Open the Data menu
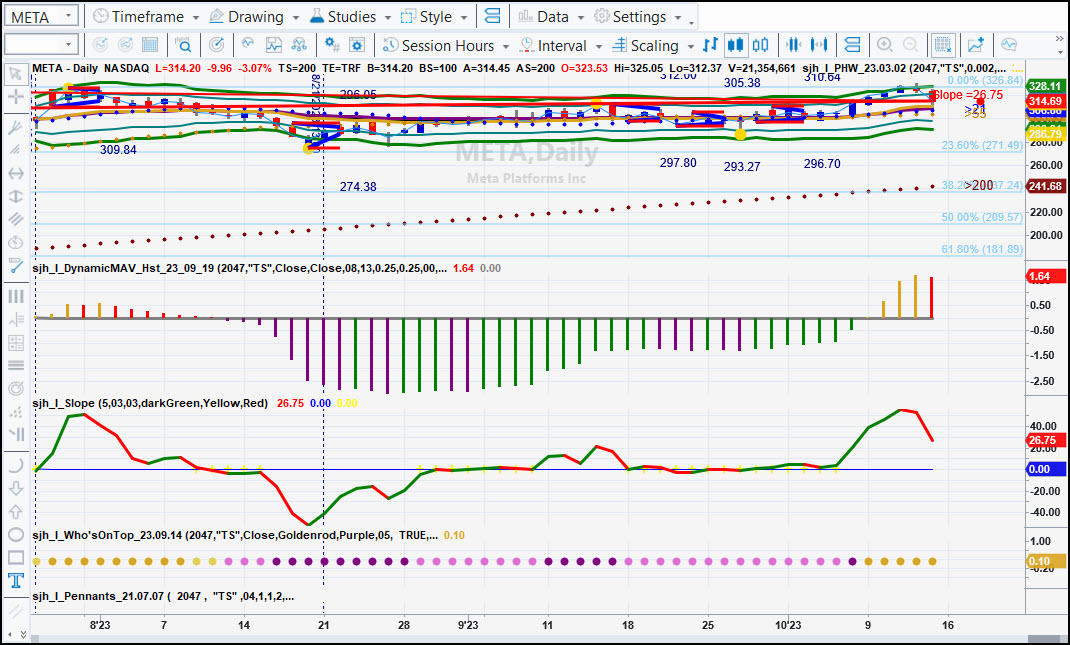 [551, 16]
